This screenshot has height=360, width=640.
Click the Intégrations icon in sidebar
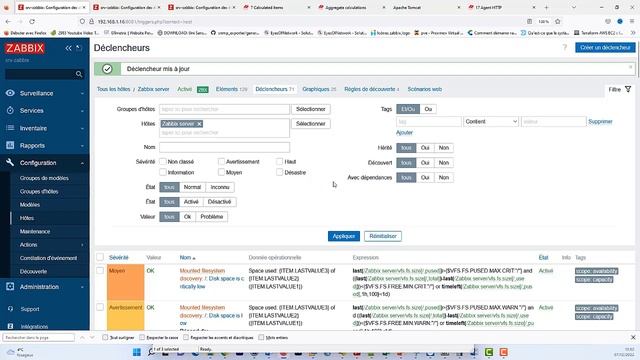10,326
